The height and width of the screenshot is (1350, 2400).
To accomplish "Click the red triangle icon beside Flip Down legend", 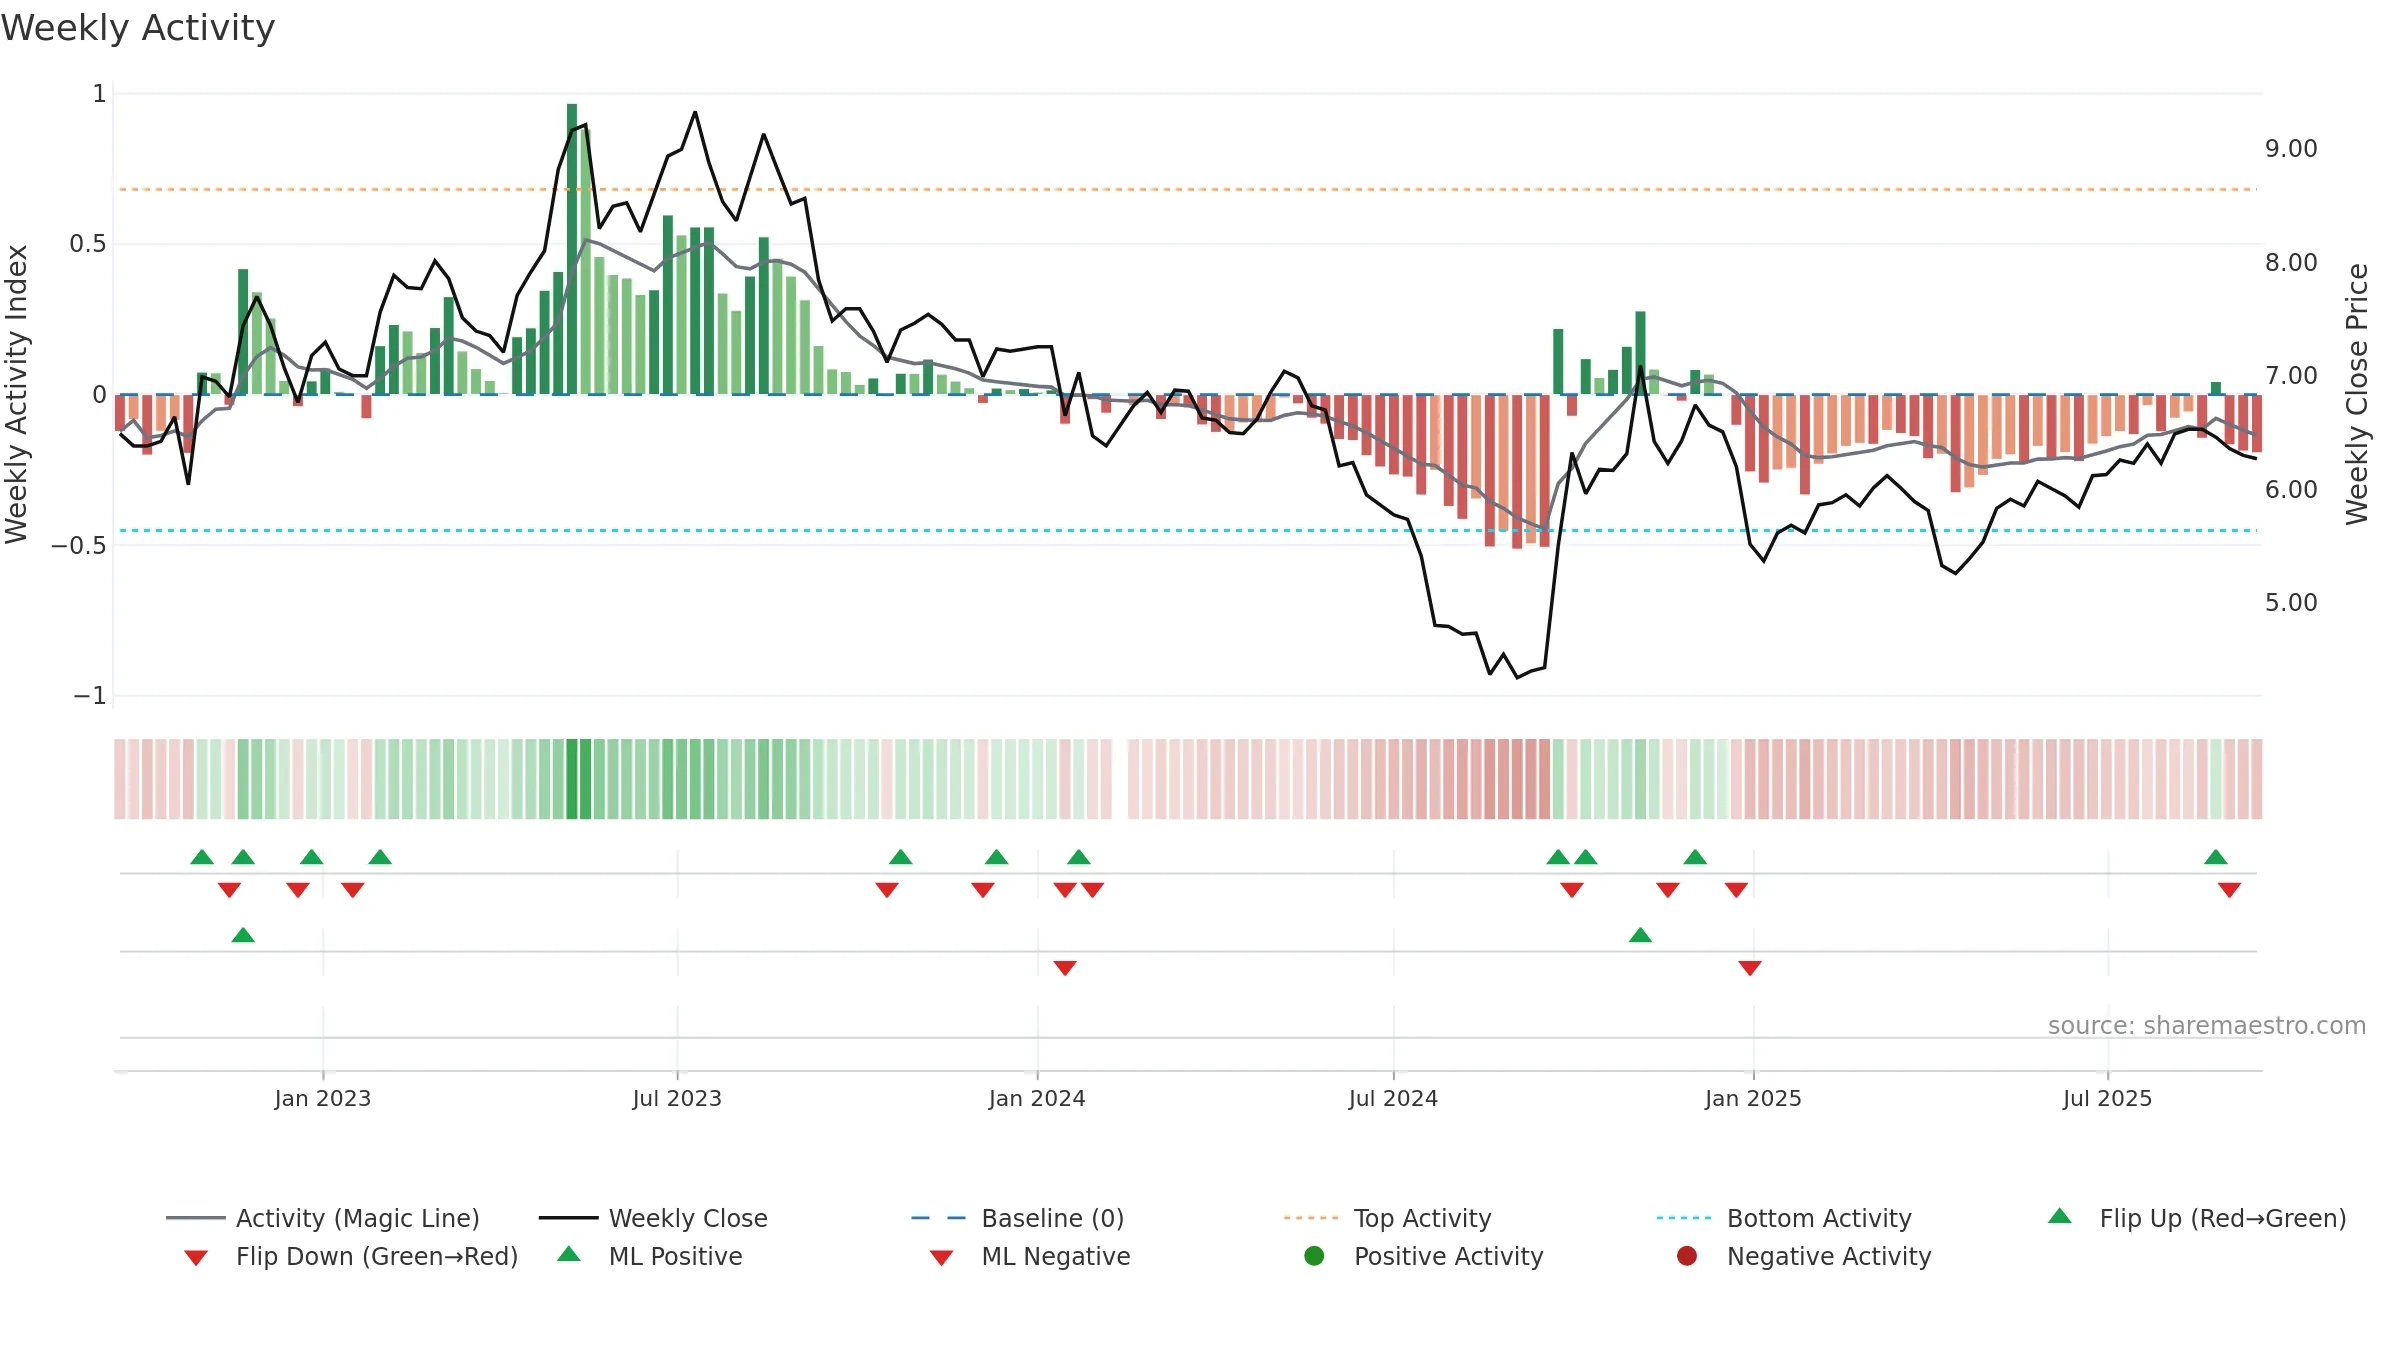I will [196, 1258].
